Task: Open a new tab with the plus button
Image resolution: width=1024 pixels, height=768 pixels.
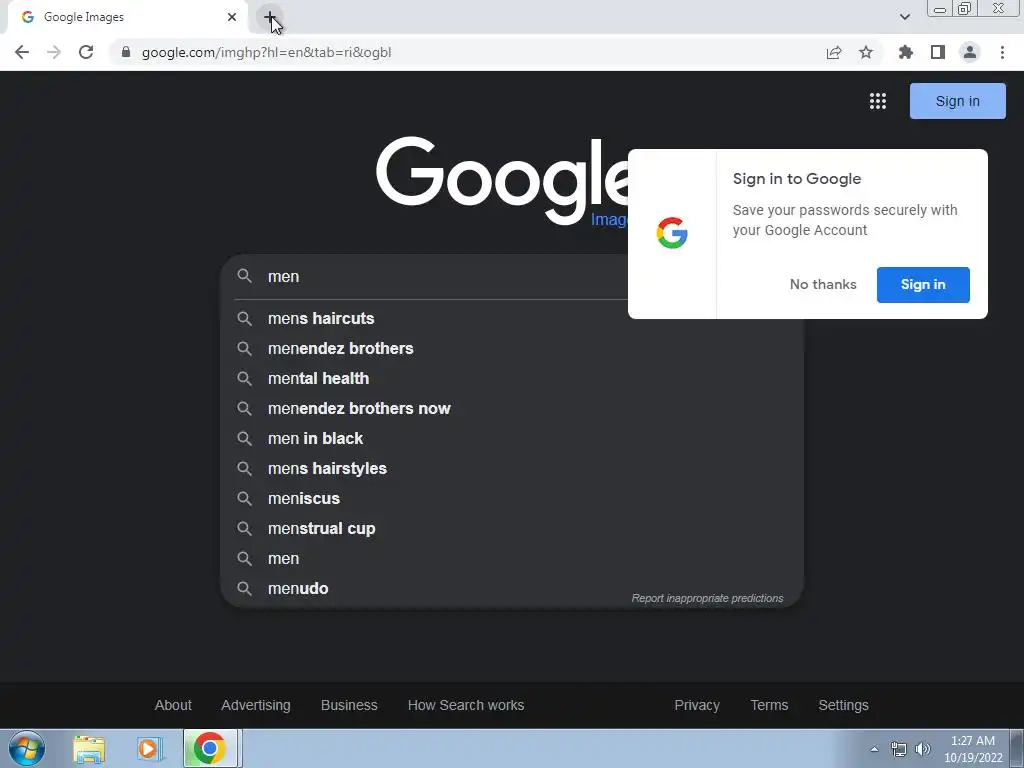Action: click(270, 17)
